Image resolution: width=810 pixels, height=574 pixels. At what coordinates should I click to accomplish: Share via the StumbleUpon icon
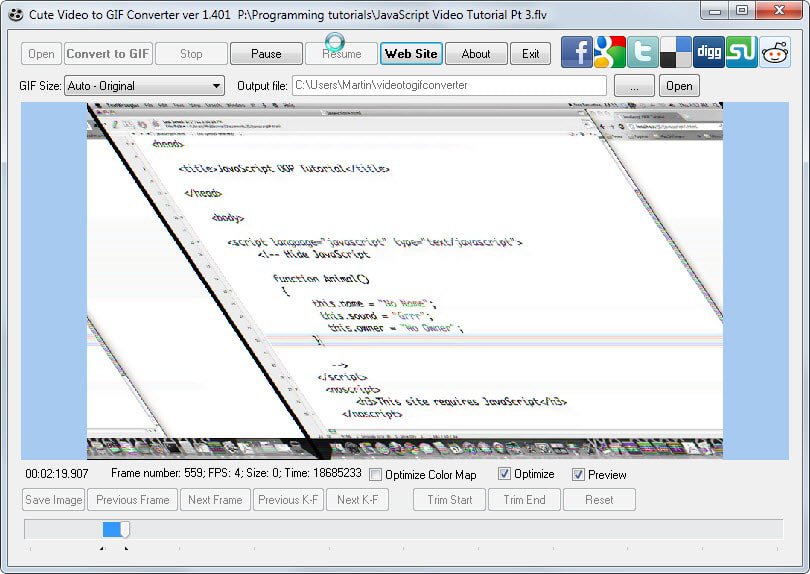coord(742,52)
